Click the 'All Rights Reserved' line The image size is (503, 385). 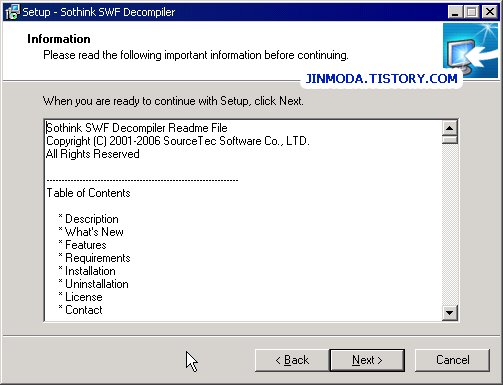tap(93, 154)
